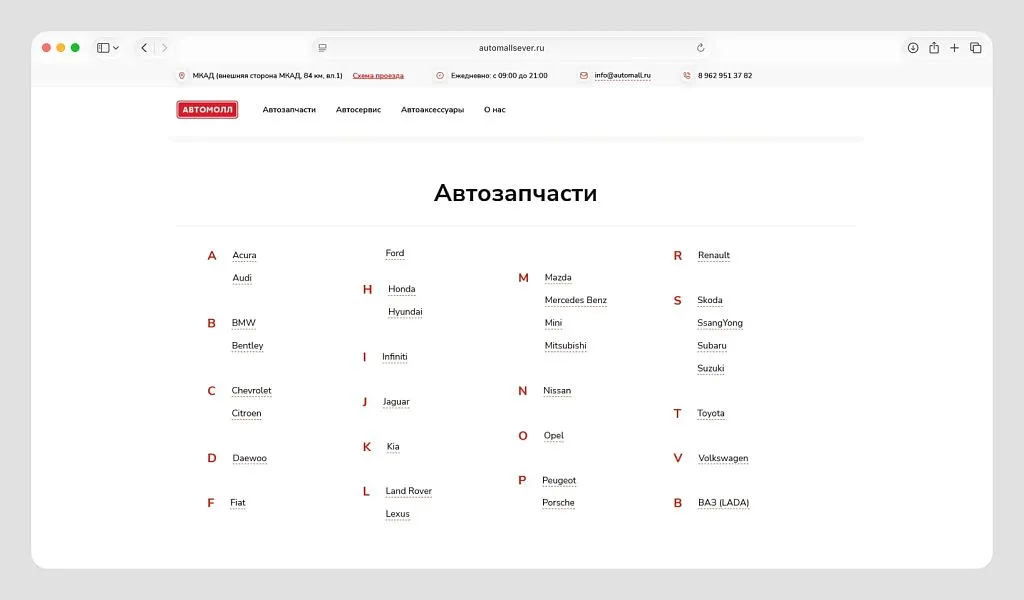
Task: Open the Автозапчасти menu item
Action: 289,110
